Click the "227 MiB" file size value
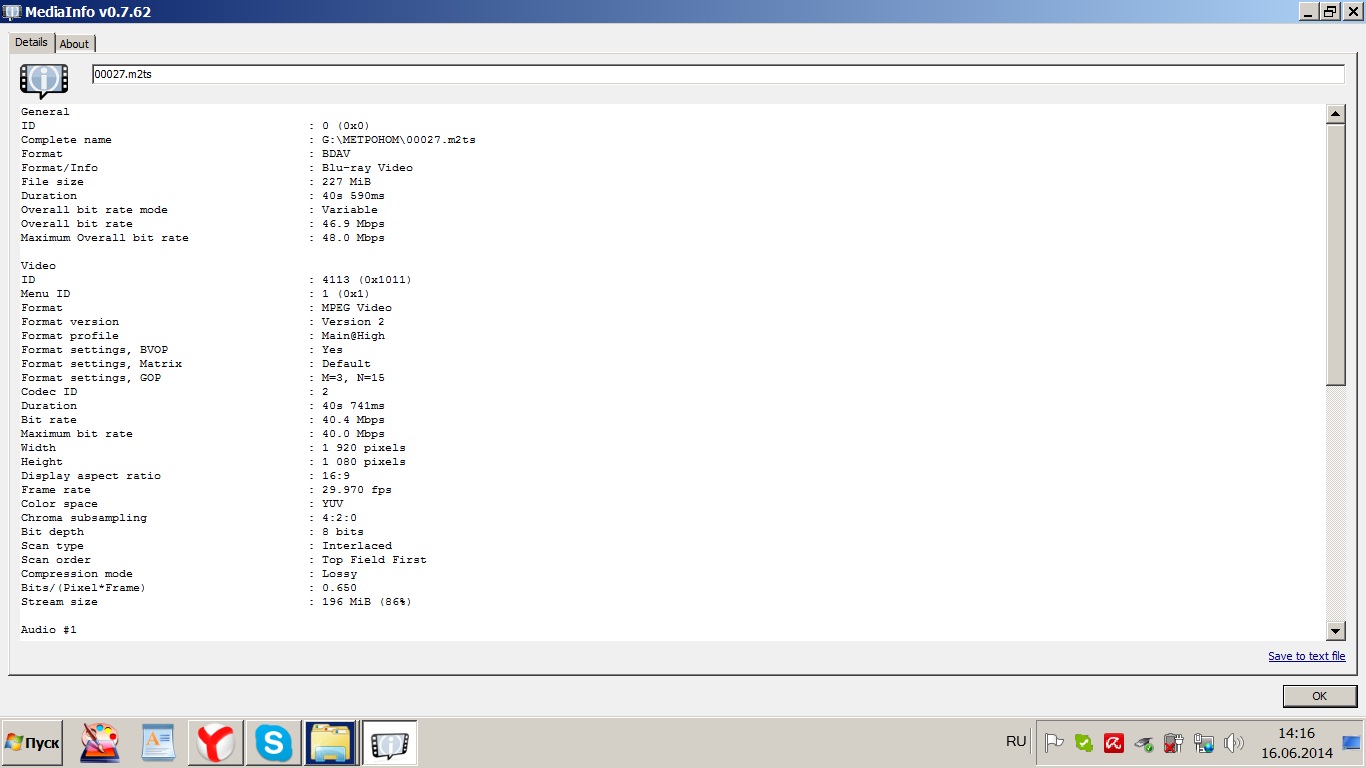The width and height of the screenshot is (1366, 768). click(x=346, y=182)
